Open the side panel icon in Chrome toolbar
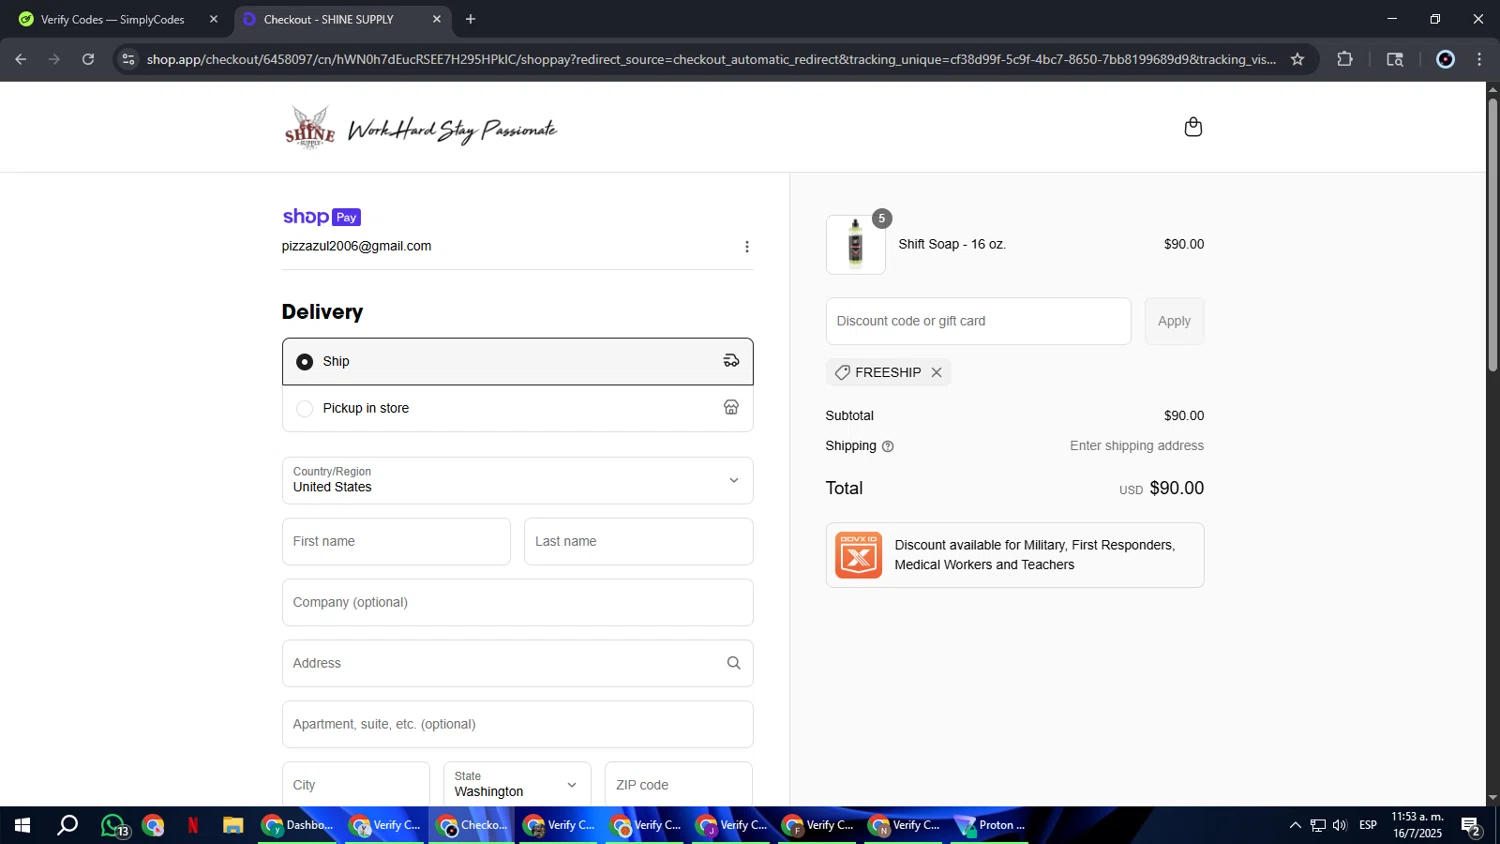 (x=1395, y=59)
